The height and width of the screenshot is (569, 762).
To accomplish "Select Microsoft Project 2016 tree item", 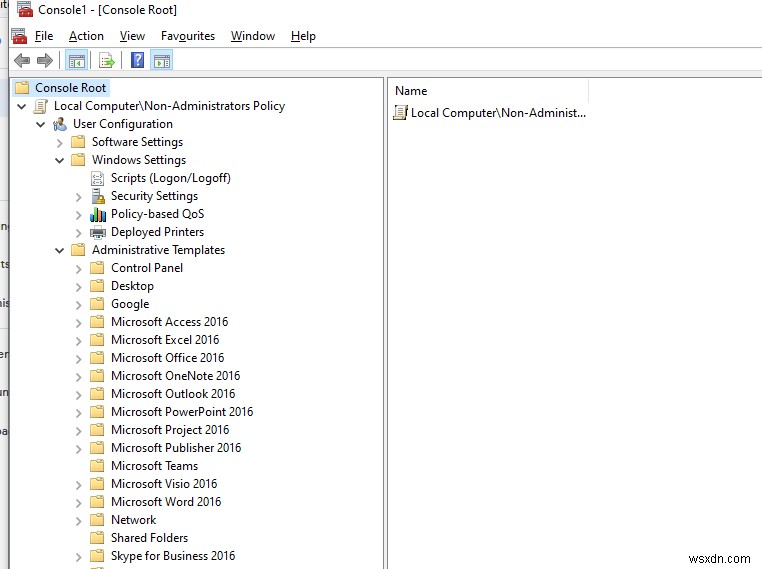I will [x=170, y=430].
